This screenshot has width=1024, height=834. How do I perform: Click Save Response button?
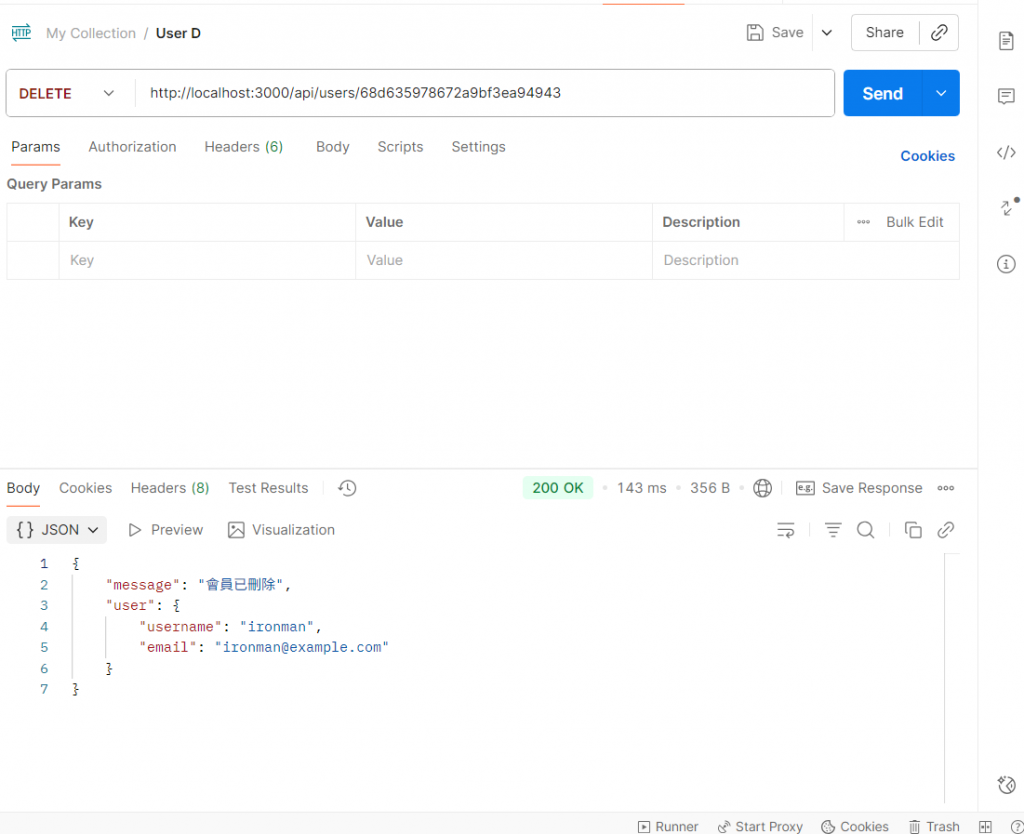click(x=859, y=488)
